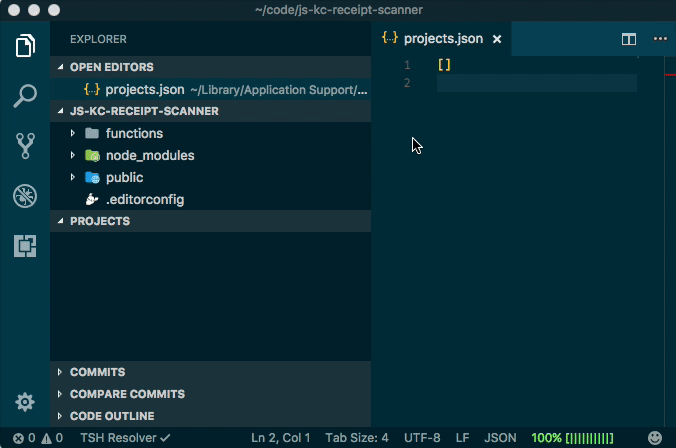Click the functions folder icon

pyautogui.click(x=92, y=133)
